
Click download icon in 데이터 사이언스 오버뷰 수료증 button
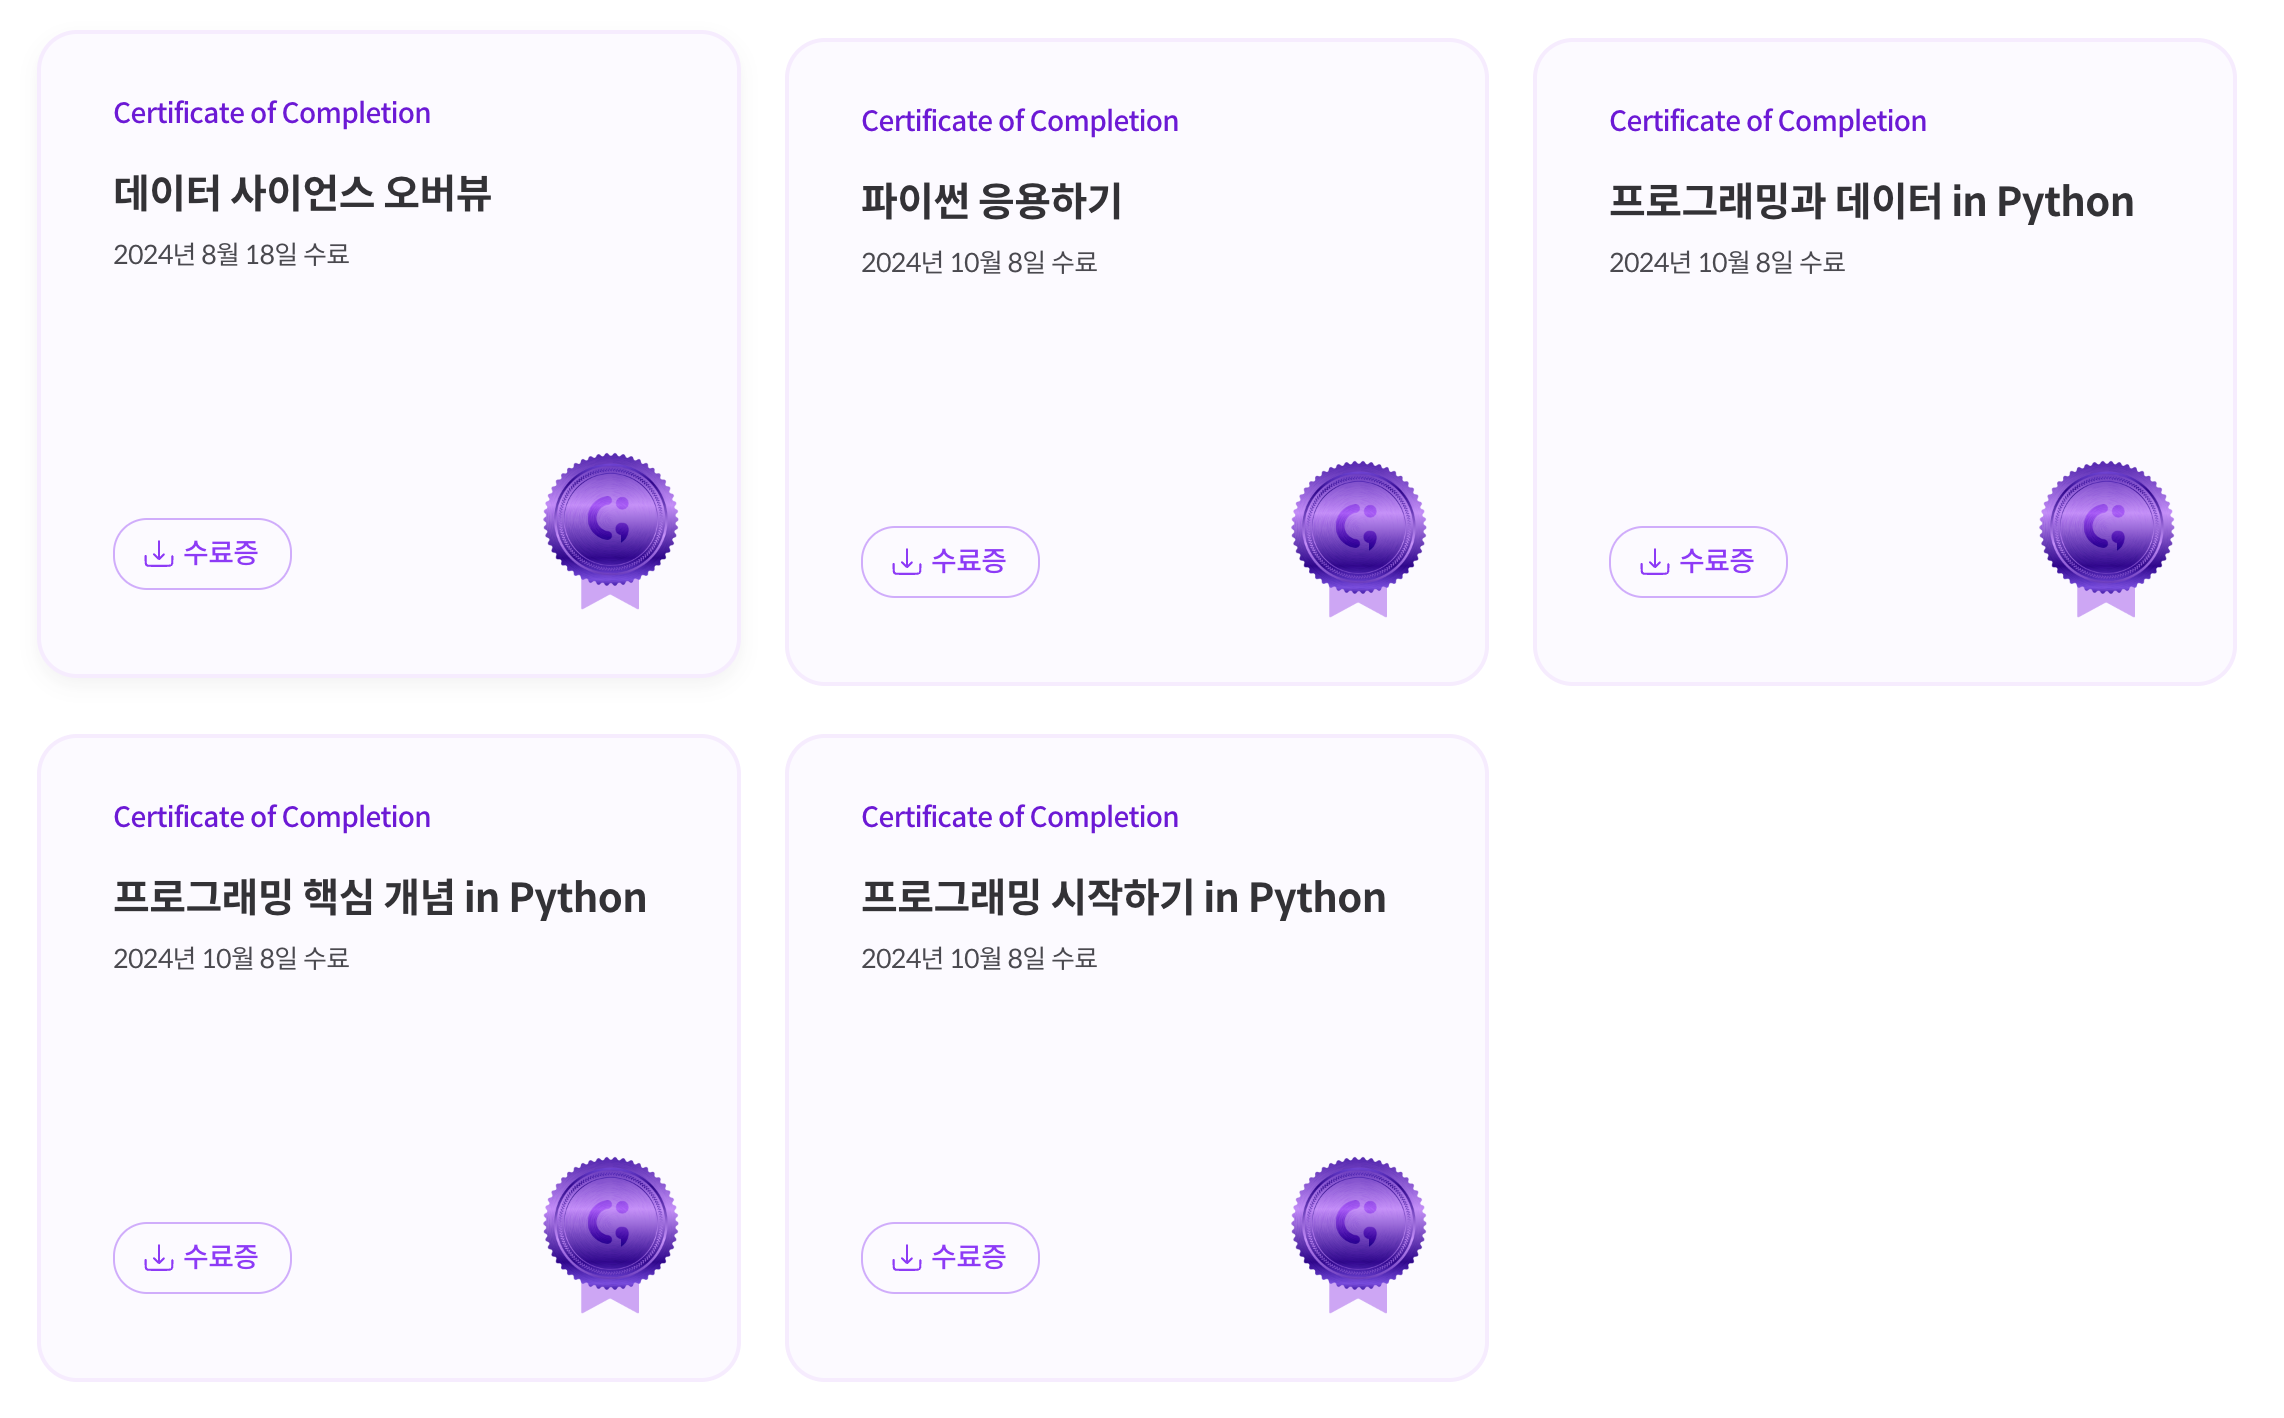click(159, 554)
